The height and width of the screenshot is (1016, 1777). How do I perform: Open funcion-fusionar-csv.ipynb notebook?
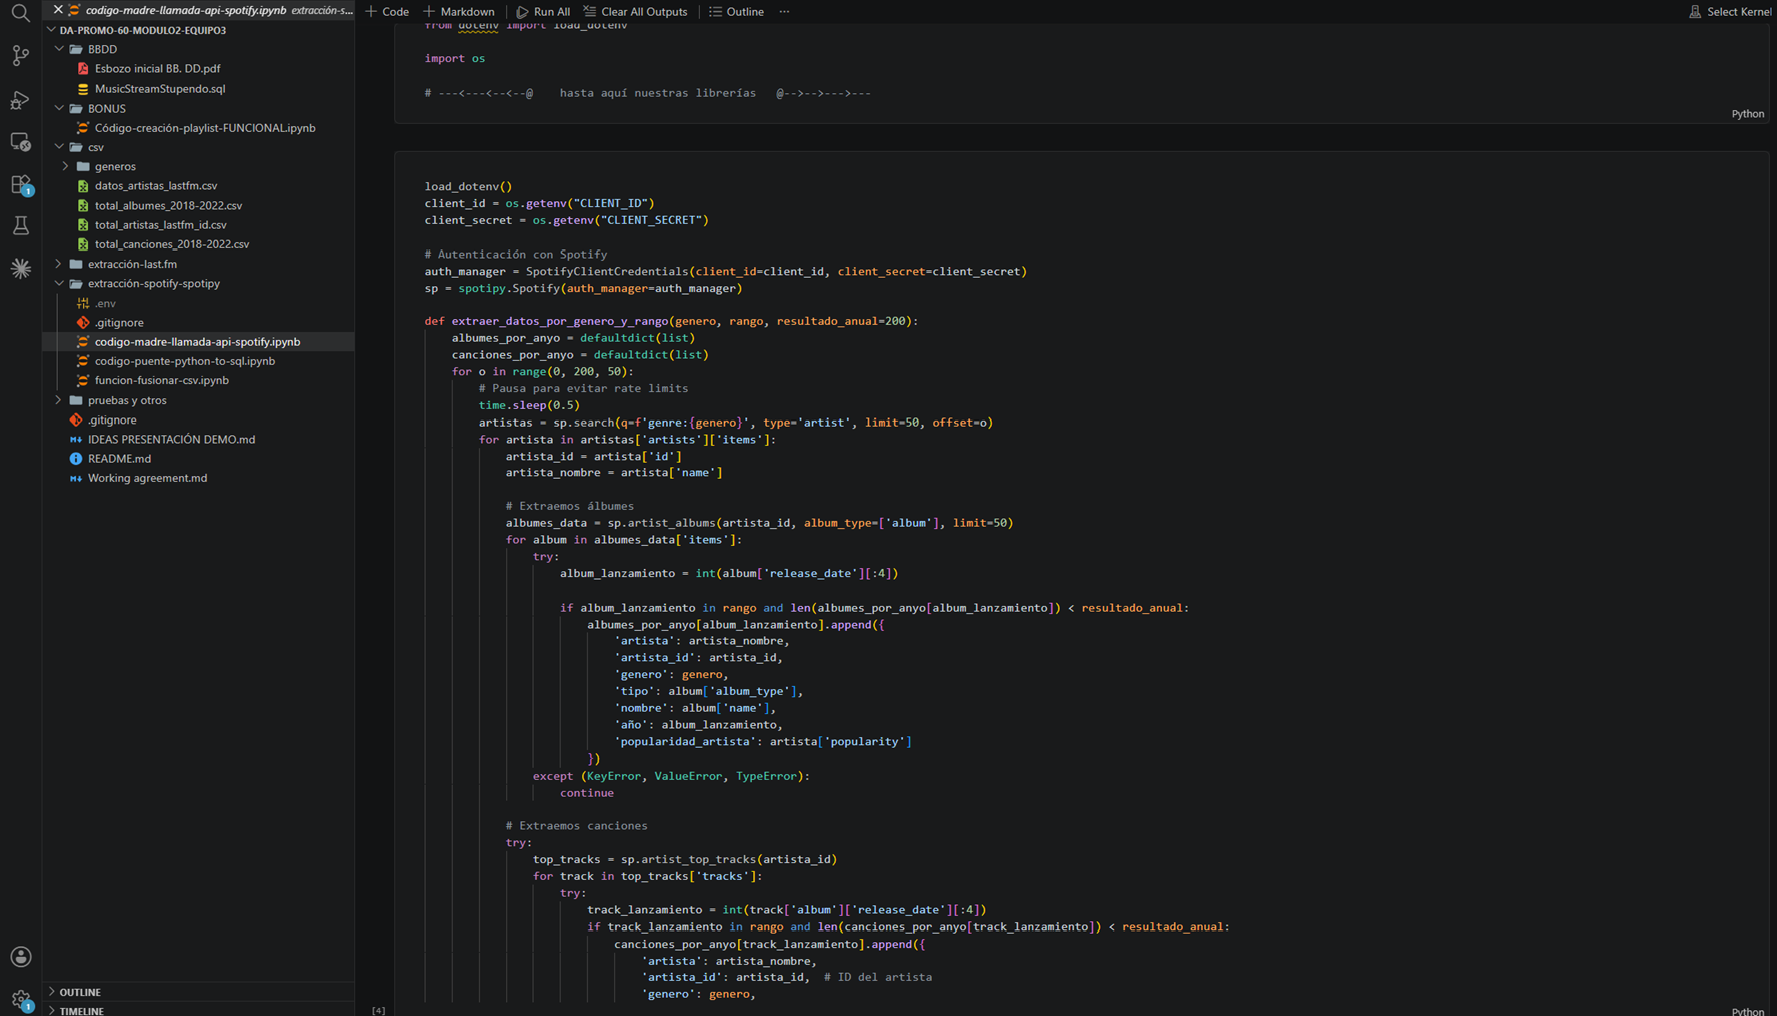coord(161,380)
